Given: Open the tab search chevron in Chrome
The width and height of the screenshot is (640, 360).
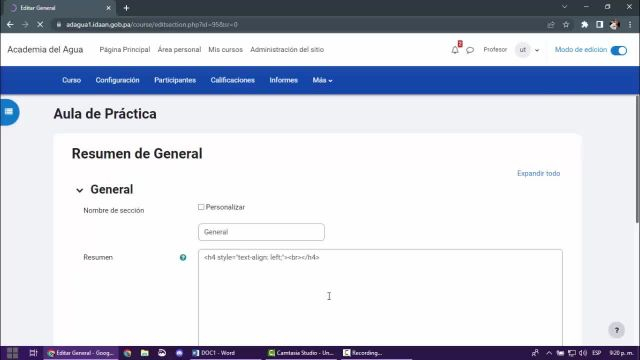Looking at the screenshot, I should pos(564,7).
